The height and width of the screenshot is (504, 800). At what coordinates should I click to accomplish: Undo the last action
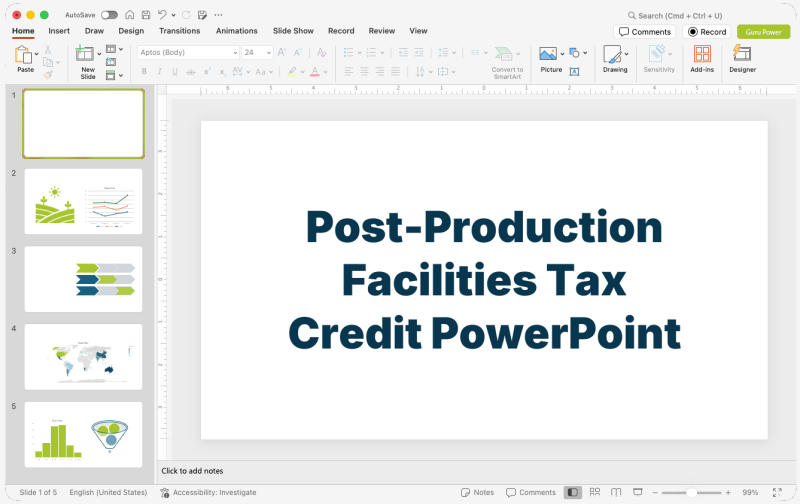tap(162, 15)
